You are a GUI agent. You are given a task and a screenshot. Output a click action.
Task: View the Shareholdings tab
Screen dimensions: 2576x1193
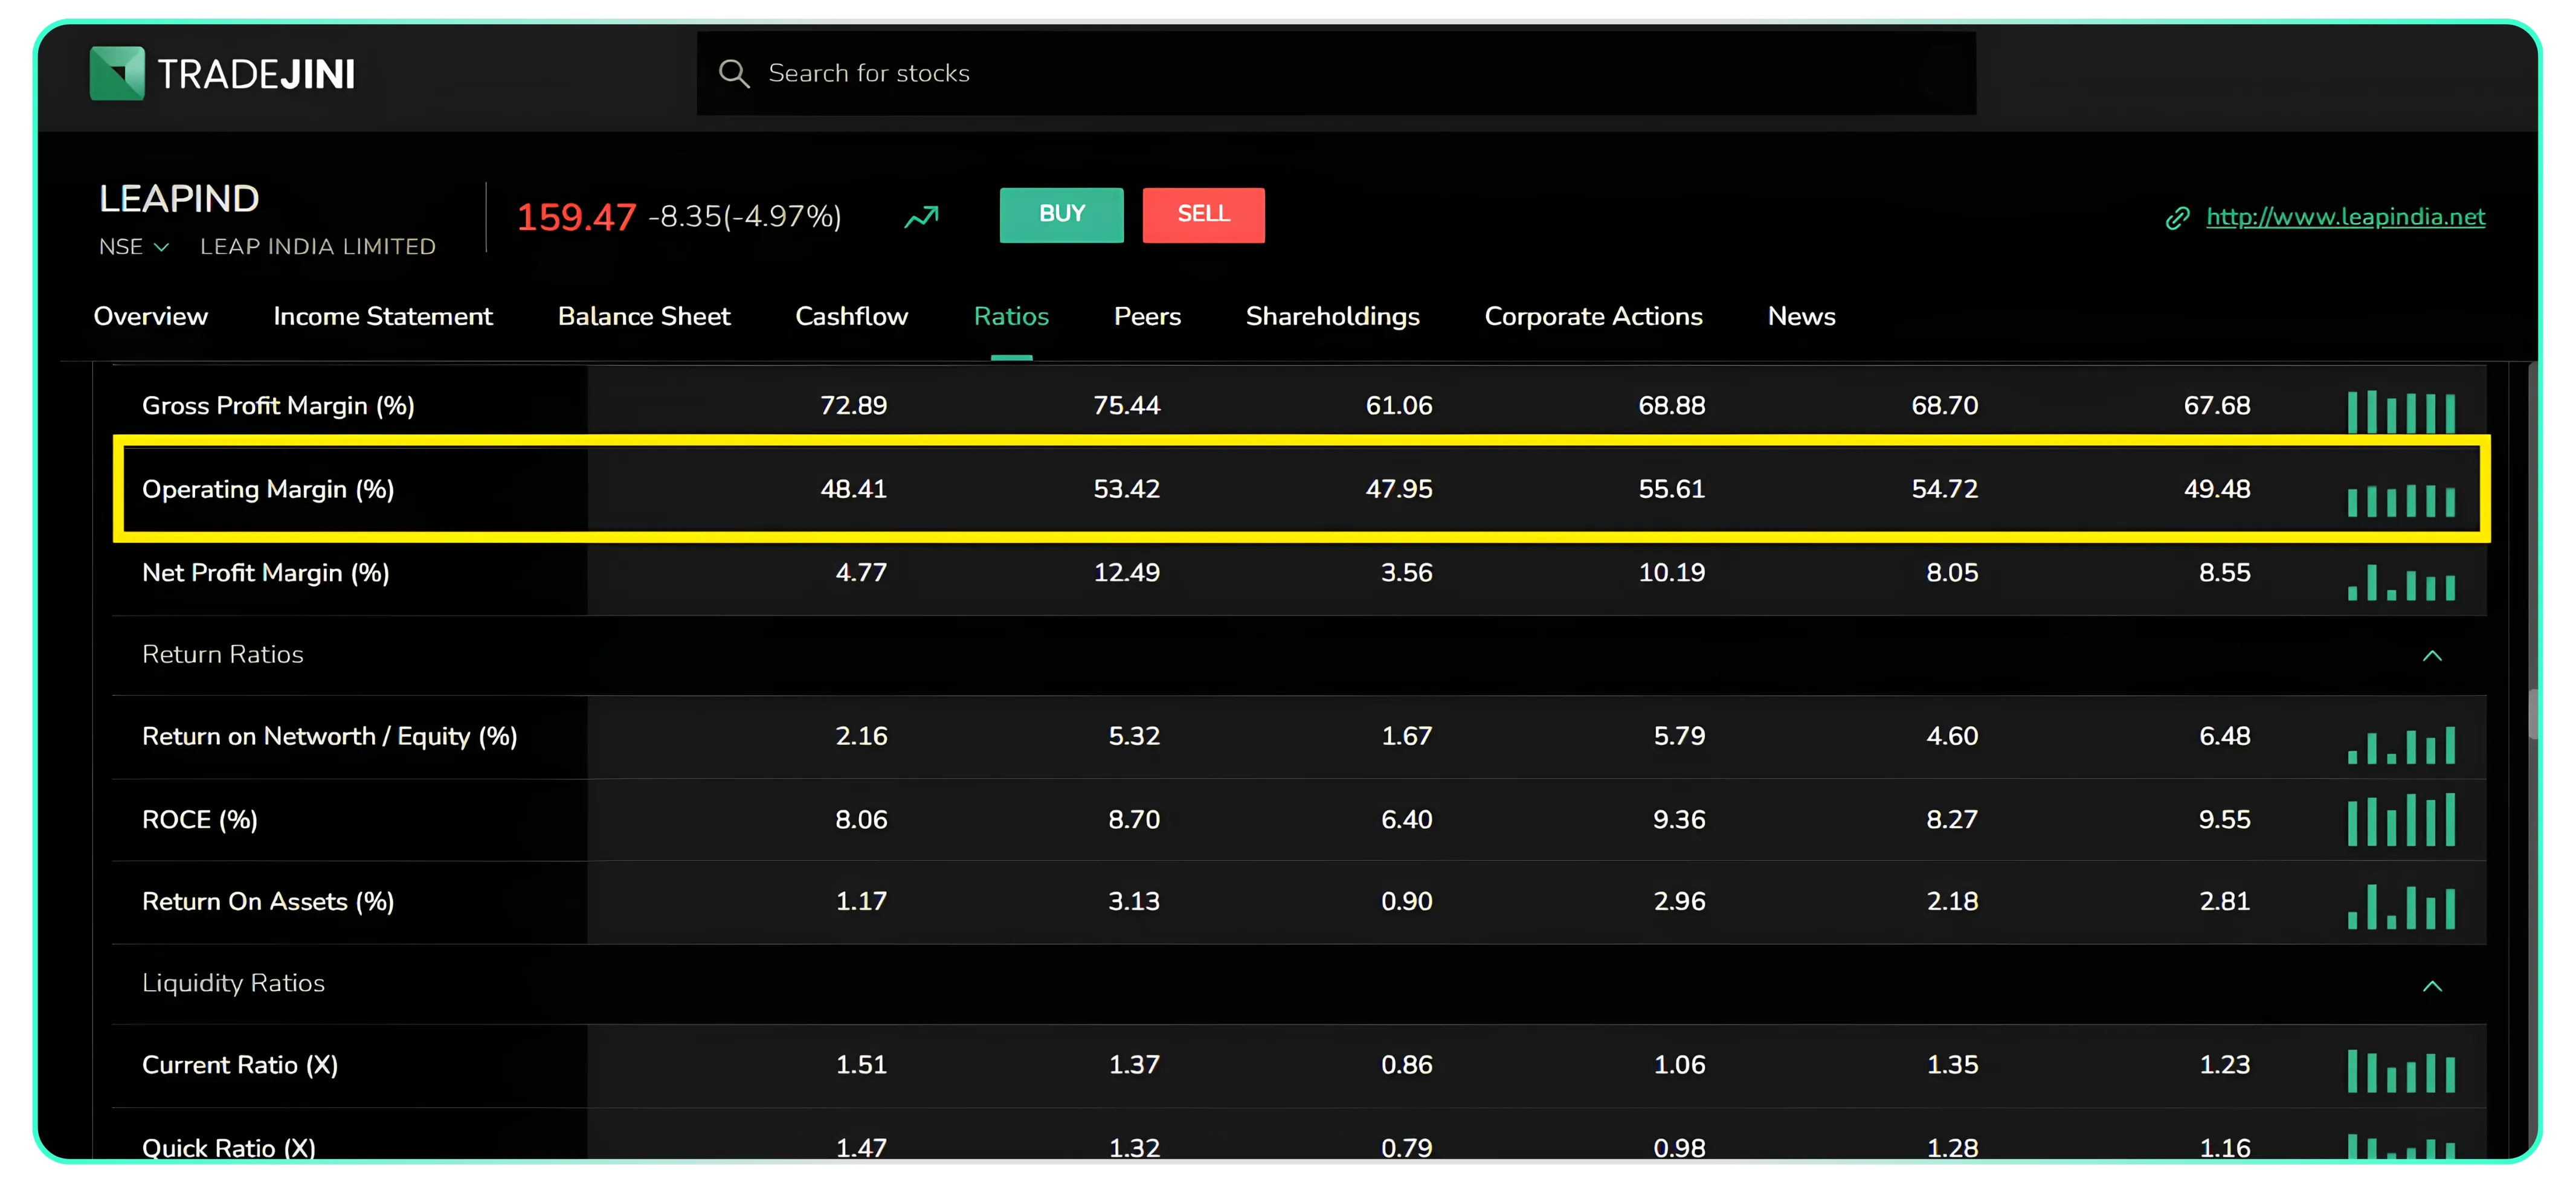tap(1332, 316)
